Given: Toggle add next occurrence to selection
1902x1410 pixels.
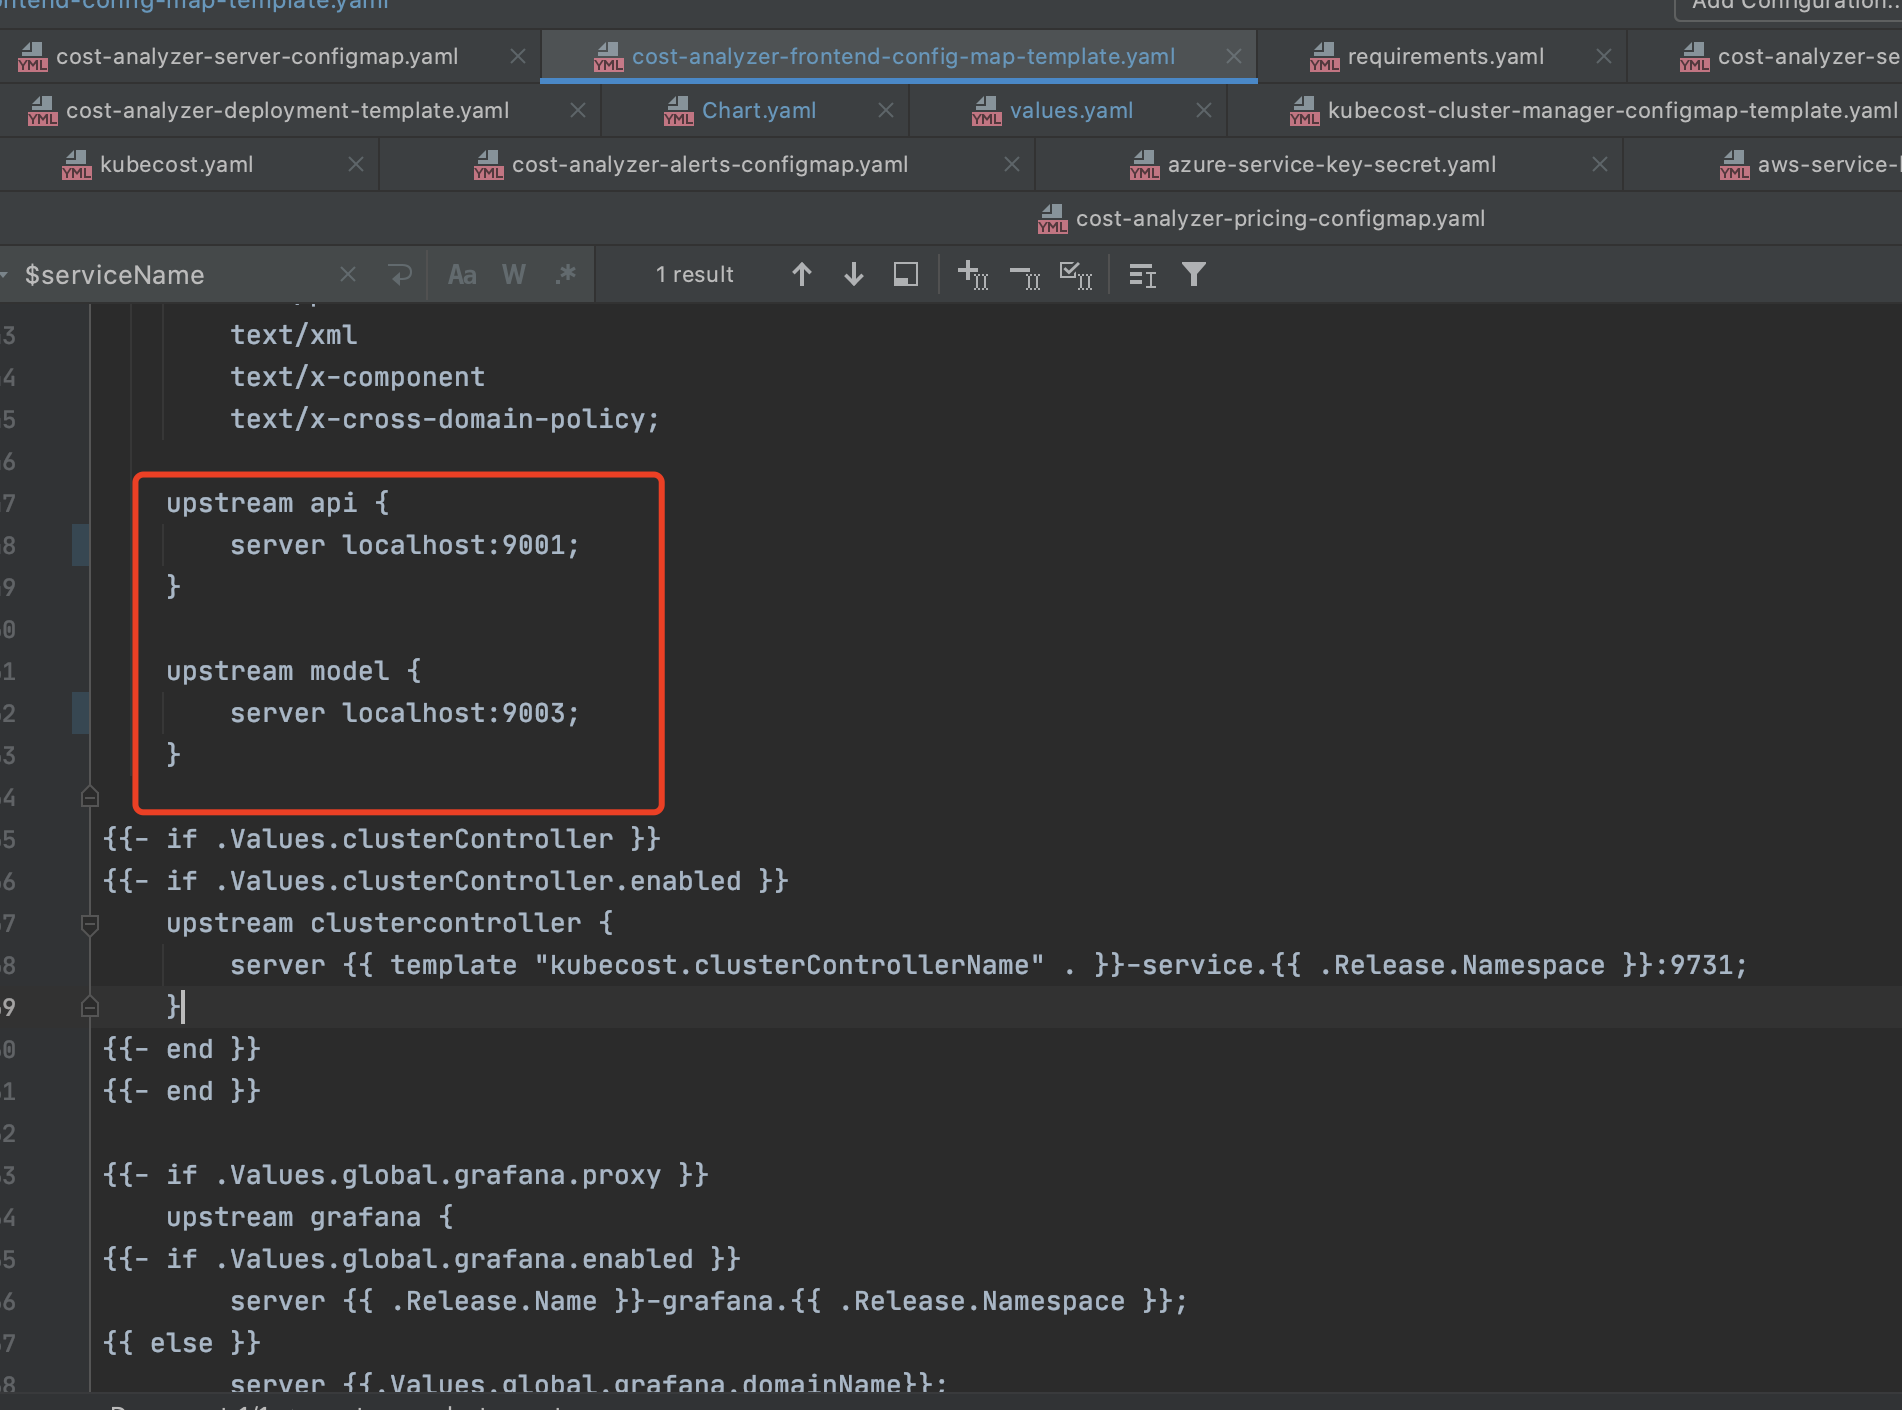Looking at the screenshot, I should 972,273.
